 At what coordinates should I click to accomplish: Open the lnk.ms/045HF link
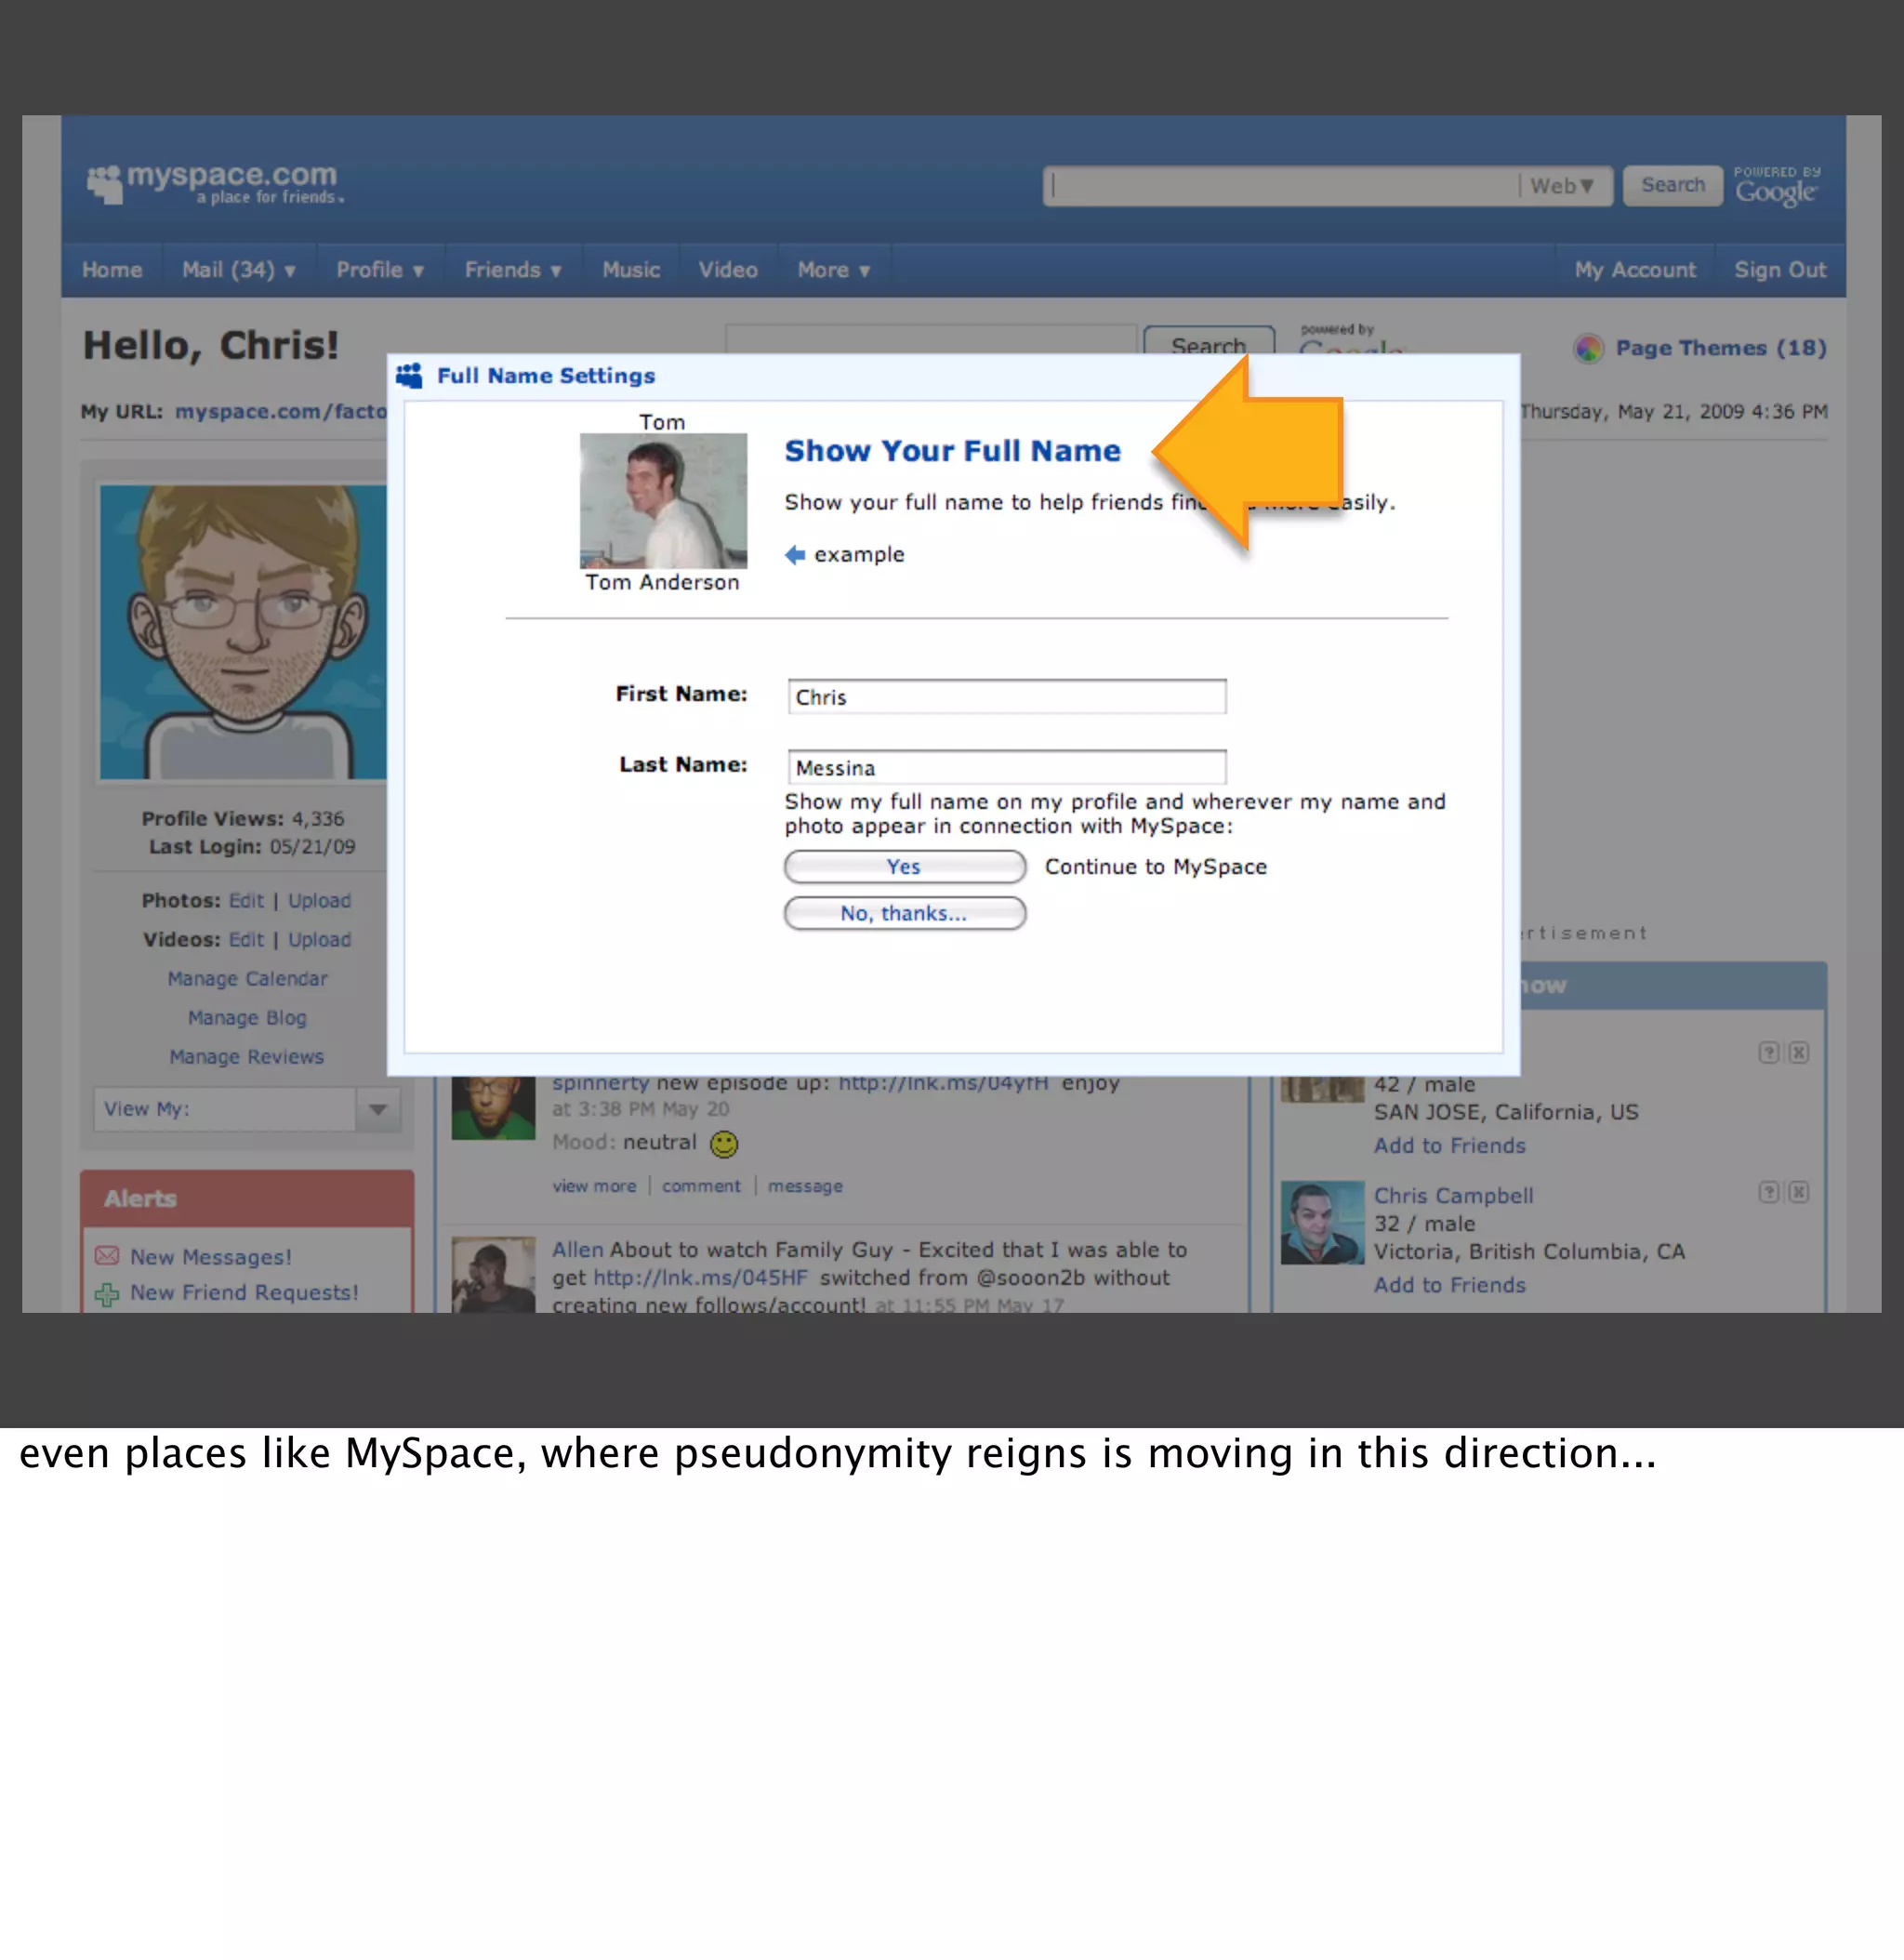tap(700, 1278)
